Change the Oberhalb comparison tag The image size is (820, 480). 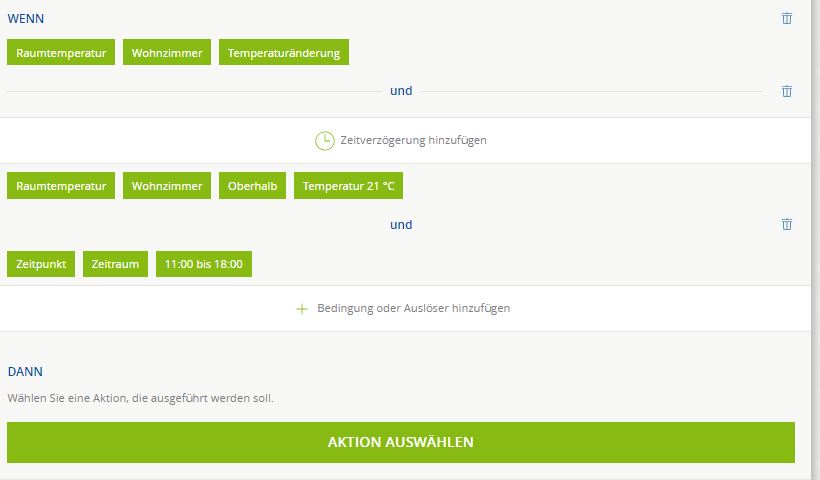pyautogui.click(x=252, y=186)
